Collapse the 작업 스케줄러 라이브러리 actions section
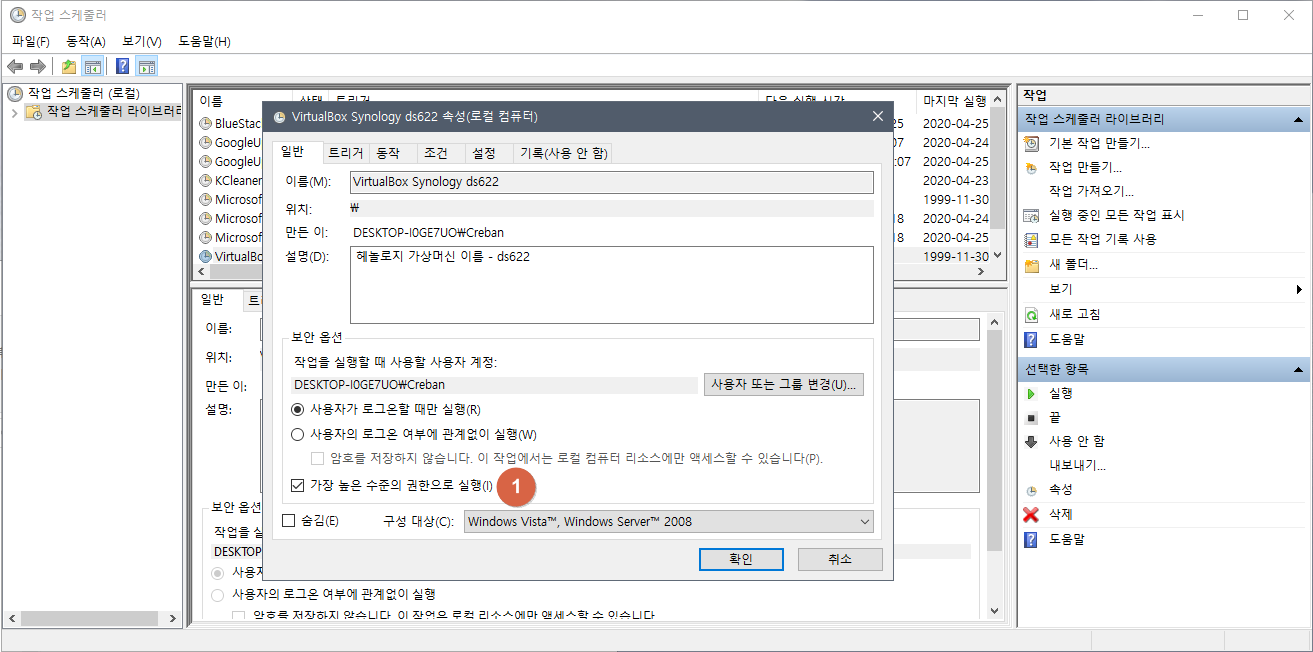This screenshot has width=1313, height=652. pyautogui.click(x=1297, y=119)
